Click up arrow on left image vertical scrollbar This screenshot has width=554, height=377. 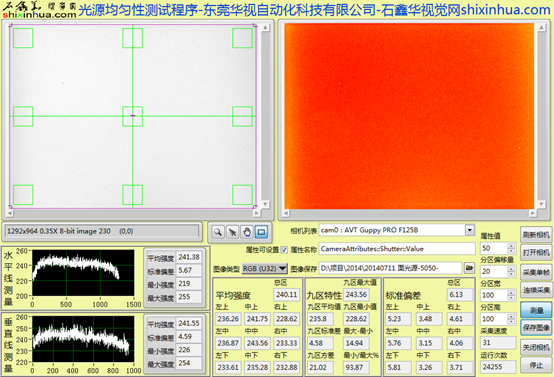point(265,28)
